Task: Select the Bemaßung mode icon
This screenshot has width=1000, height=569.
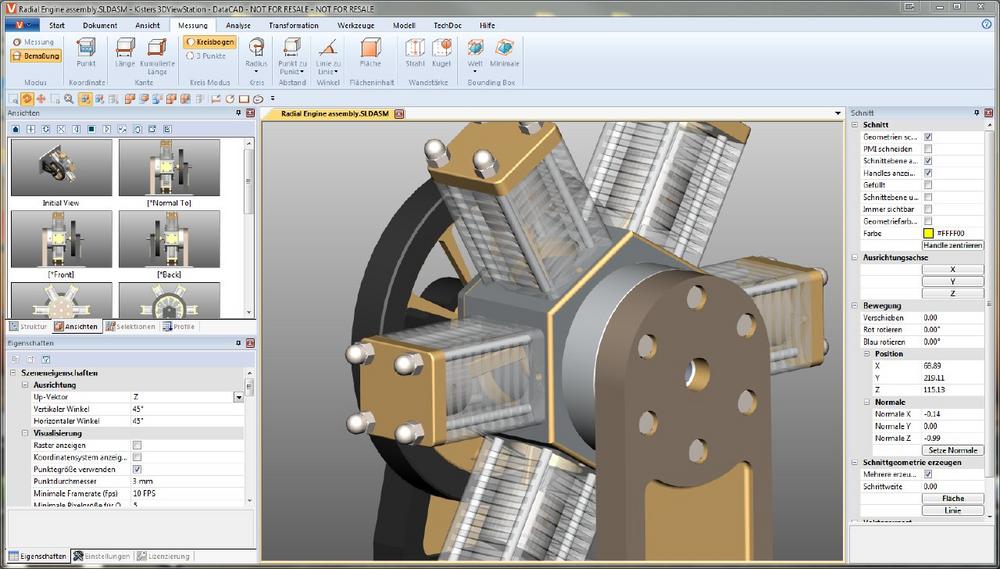Action: click(36, 56)
